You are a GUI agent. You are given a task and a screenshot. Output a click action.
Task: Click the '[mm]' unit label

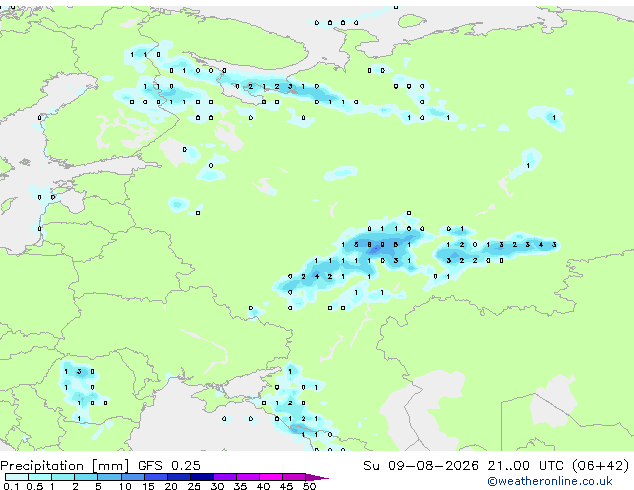[110, 466]
